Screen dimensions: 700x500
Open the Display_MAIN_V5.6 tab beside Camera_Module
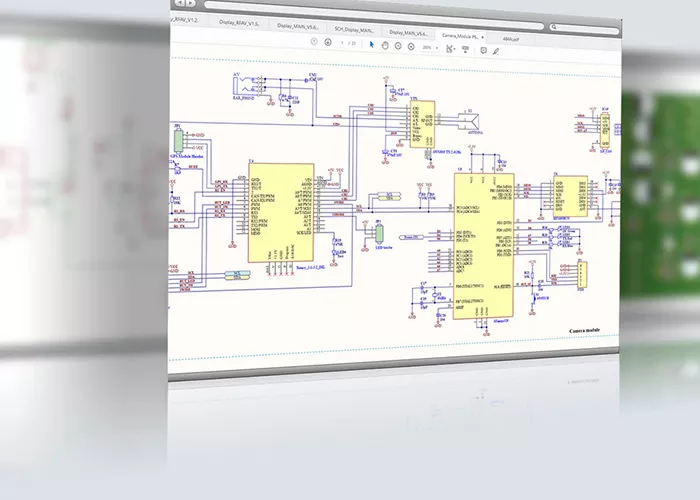[408, 33]
